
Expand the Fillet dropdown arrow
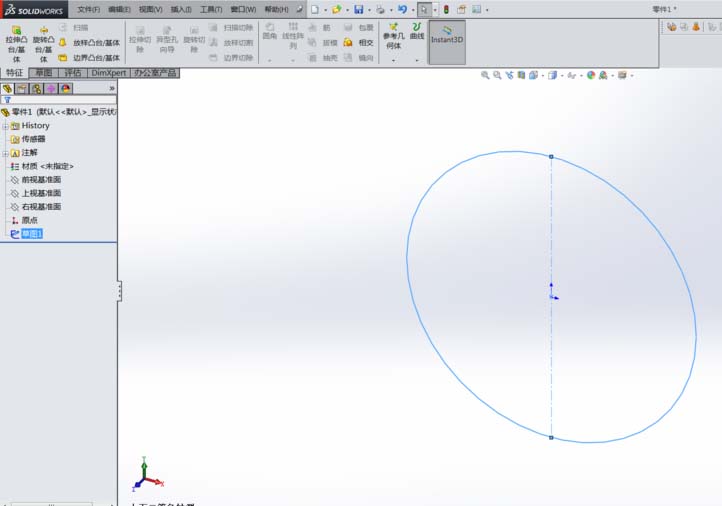(x=269, y=60)
